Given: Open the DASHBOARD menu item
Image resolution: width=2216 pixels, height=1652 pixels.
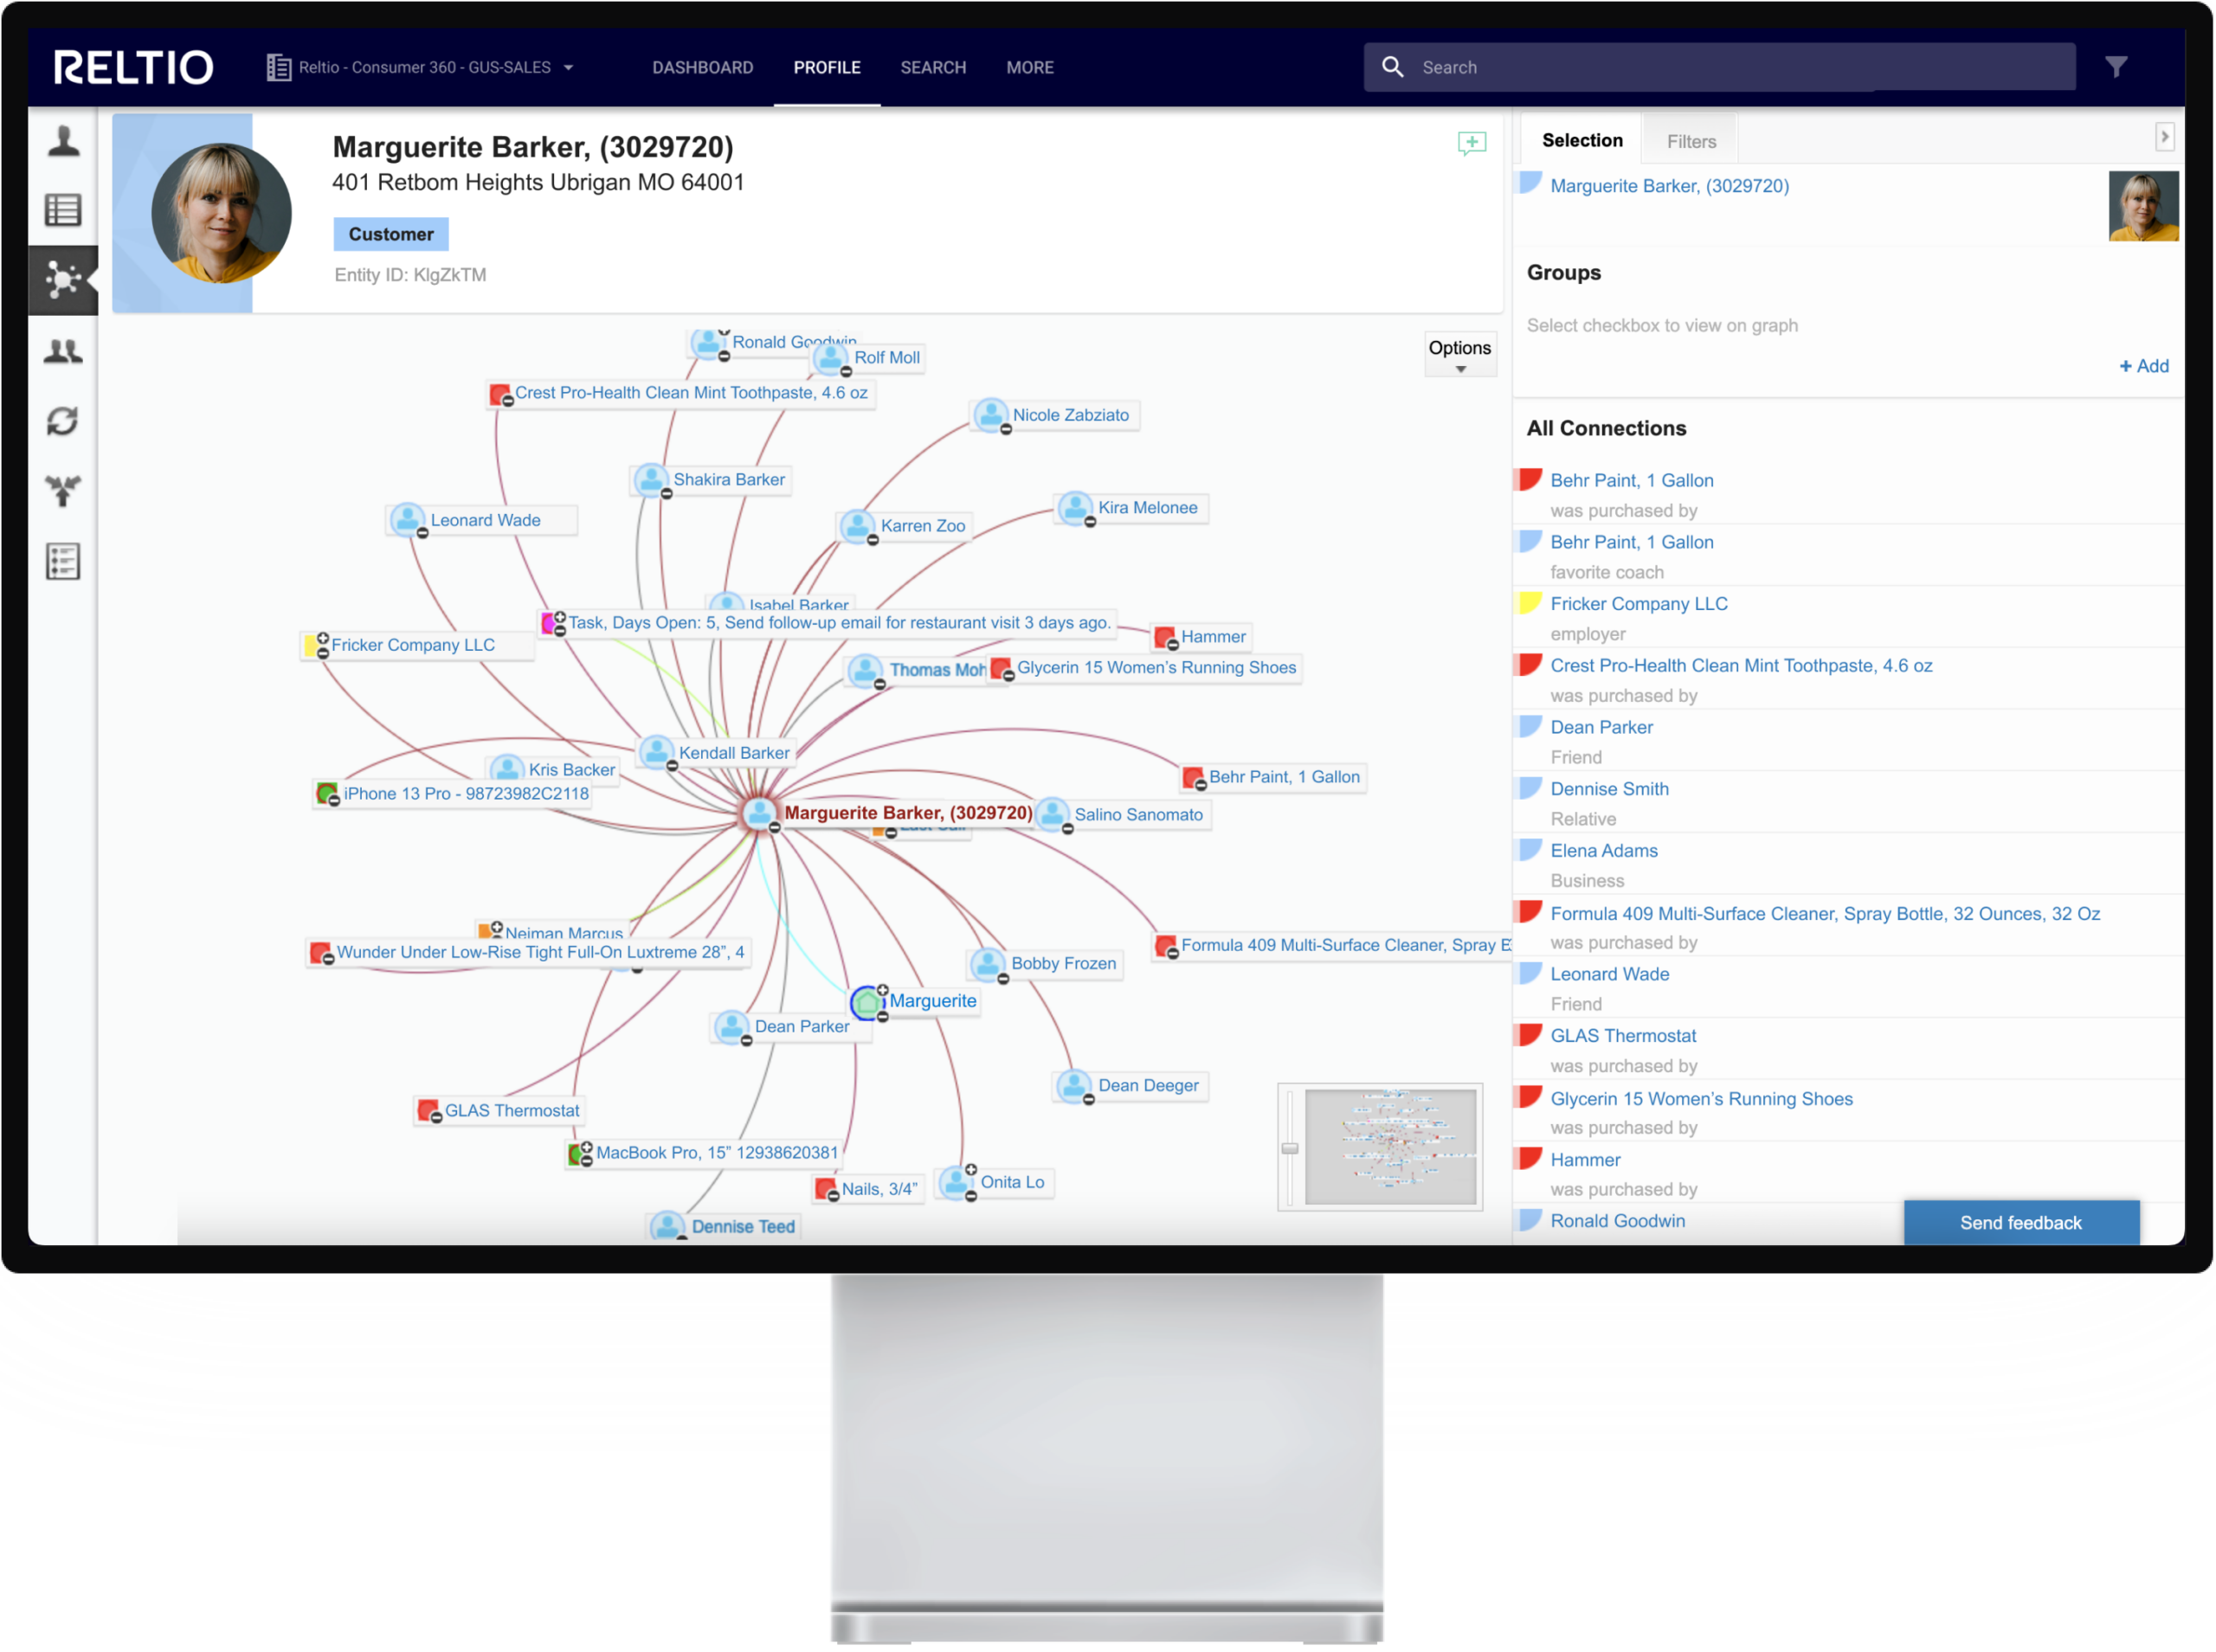Looking at the screenshot, I should coord(702,67).
